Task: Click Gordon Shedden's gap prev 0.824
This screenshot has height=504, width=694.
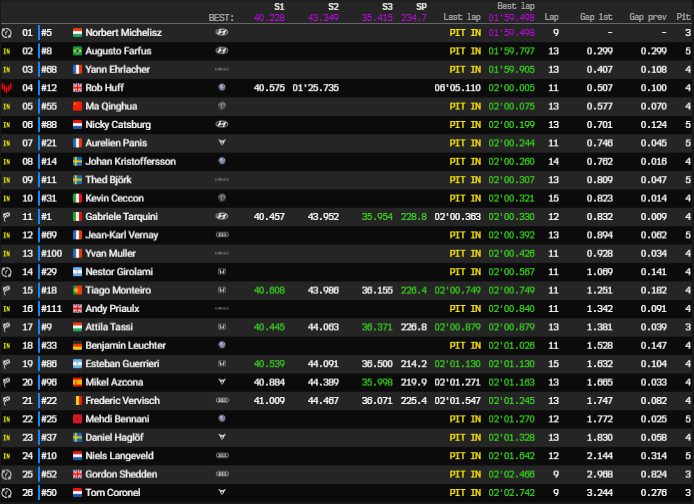Action: click(x=653, y=474)
